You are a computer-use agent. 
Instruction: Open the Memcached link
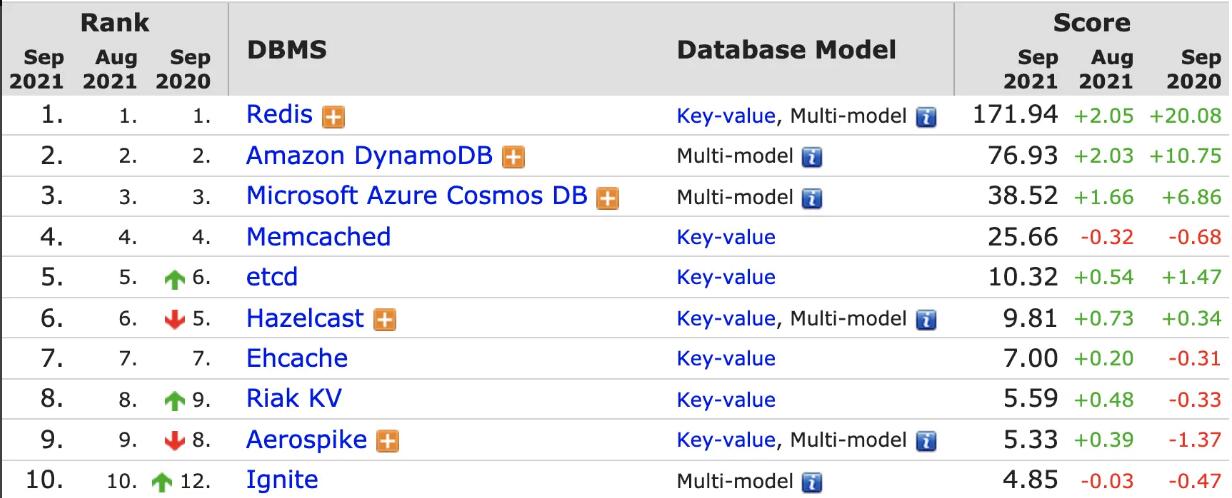[x=318, y=237]
